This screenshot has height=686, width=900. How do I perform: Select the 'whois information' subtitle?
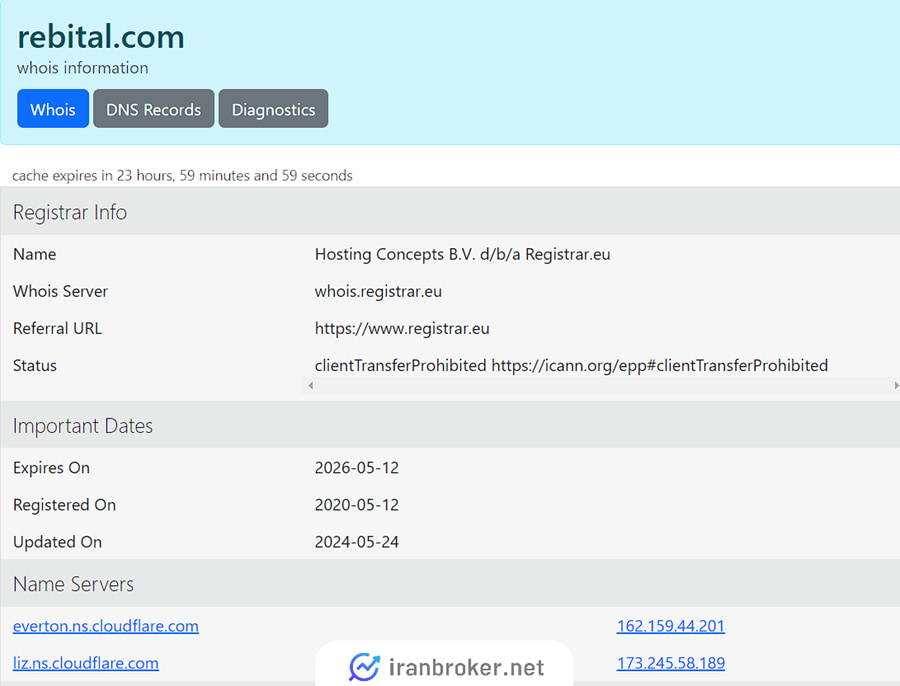(83, 68)
